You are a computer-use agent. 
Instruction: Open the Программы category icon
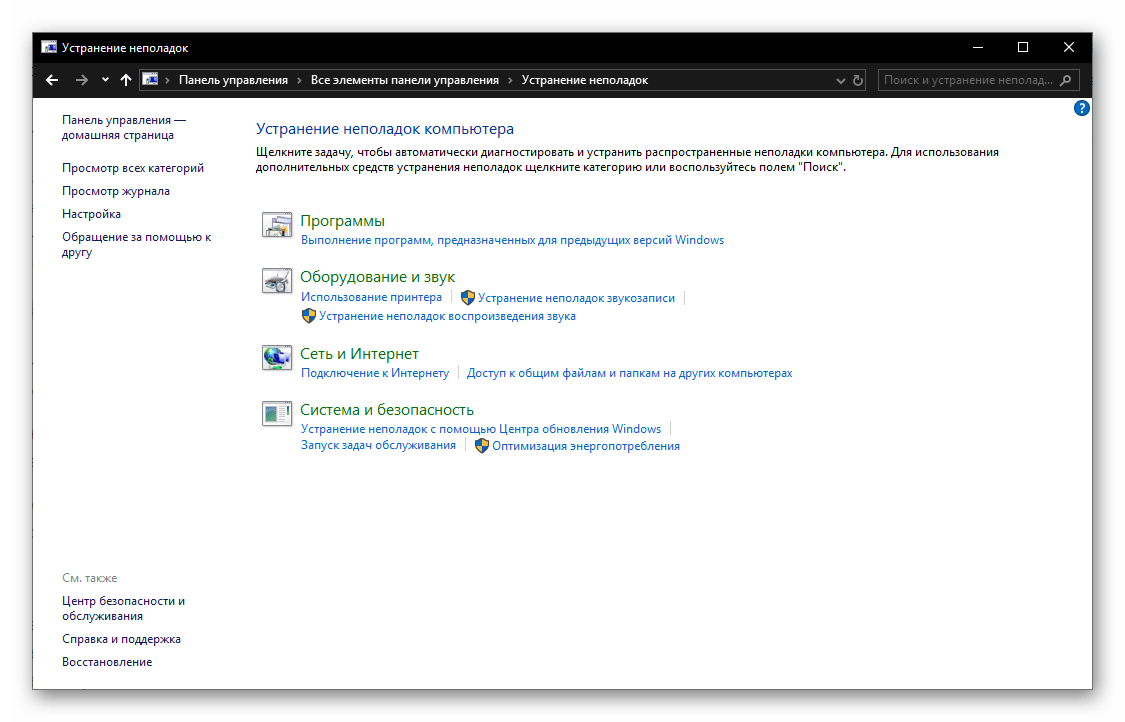tap(277, 225)
